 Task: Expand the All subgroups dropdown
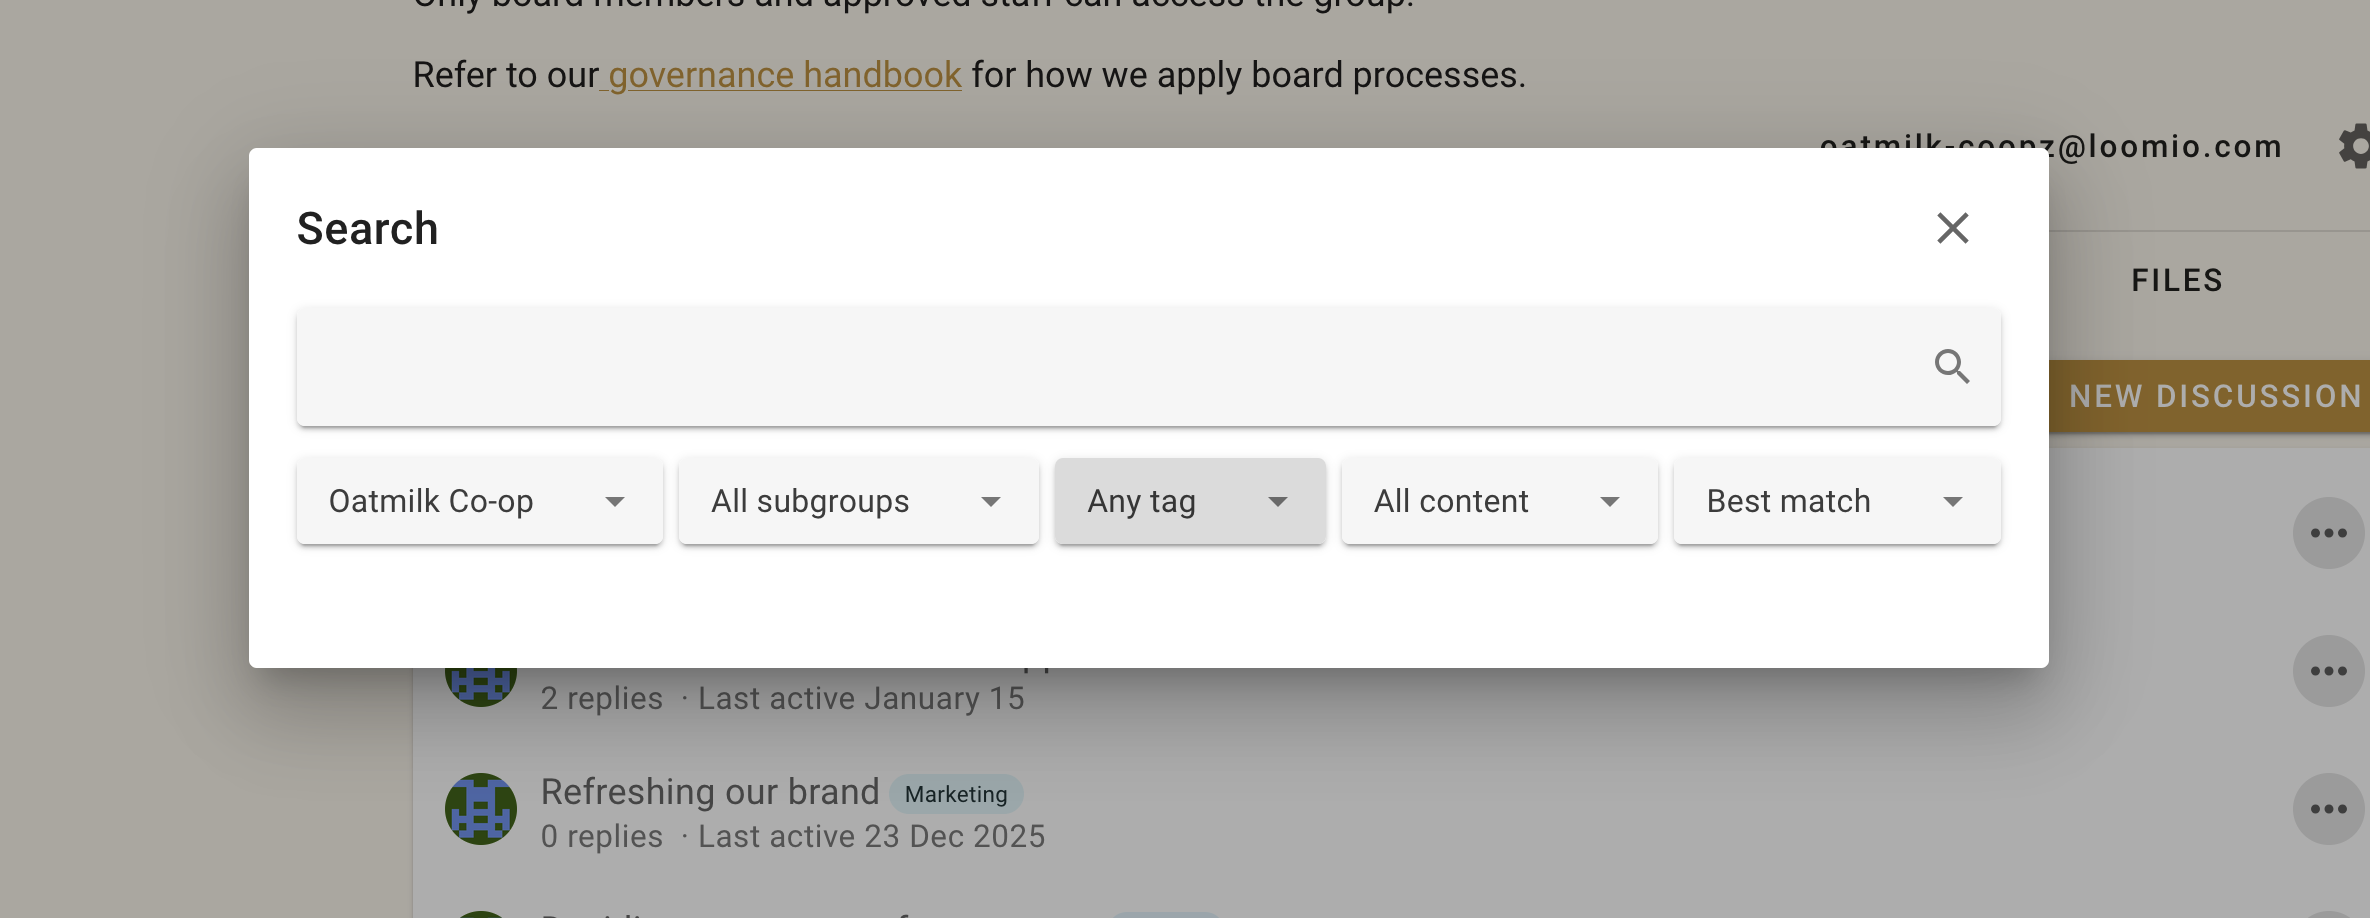pyautogui.click(x=858, y=501)
